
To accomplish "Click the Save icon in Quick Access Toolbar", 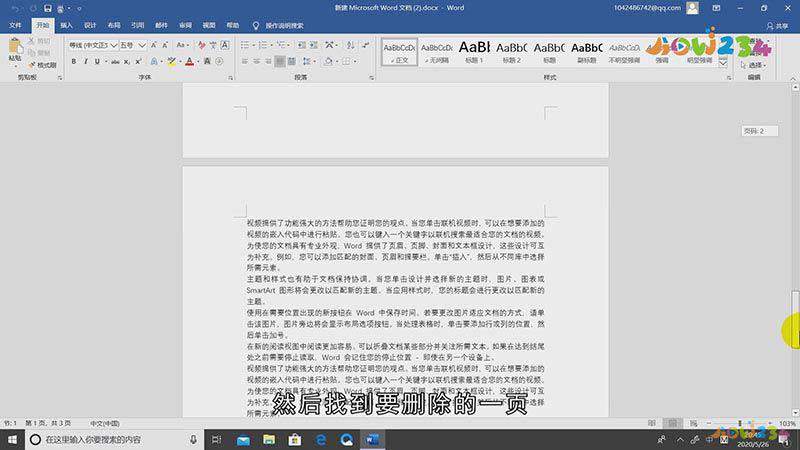I will click(47, 8).
